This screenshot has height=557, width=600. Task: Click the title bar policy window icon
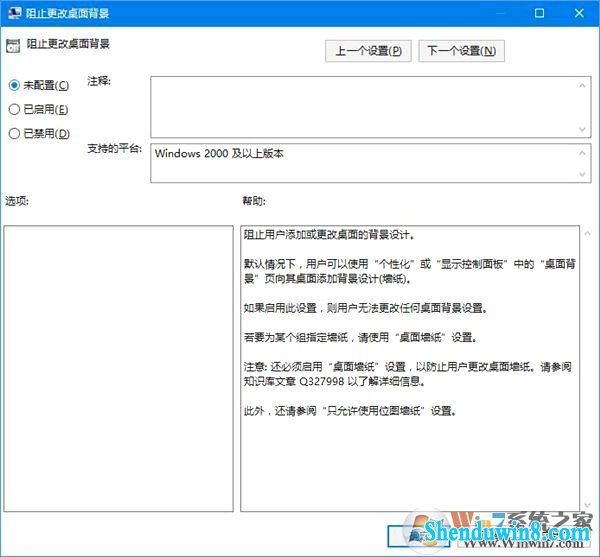click(15, 13)
